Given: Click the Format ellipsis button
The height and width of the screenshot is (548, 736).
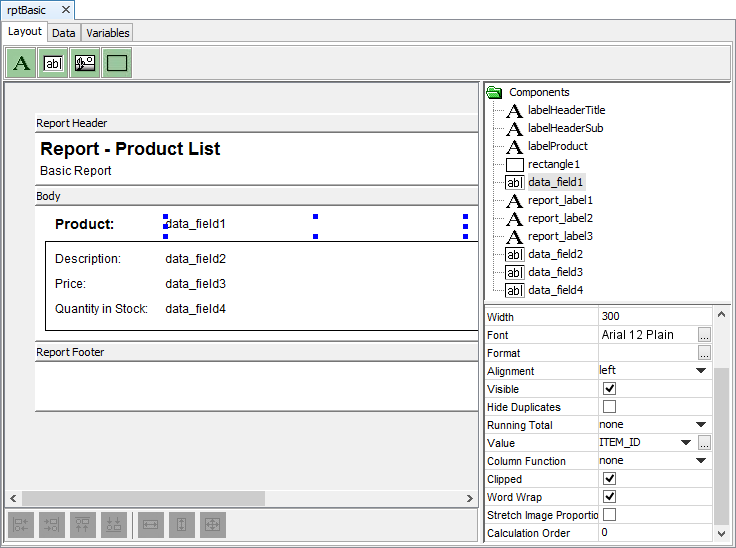Looking at the screenshot, I should click(x=704, y=353).
